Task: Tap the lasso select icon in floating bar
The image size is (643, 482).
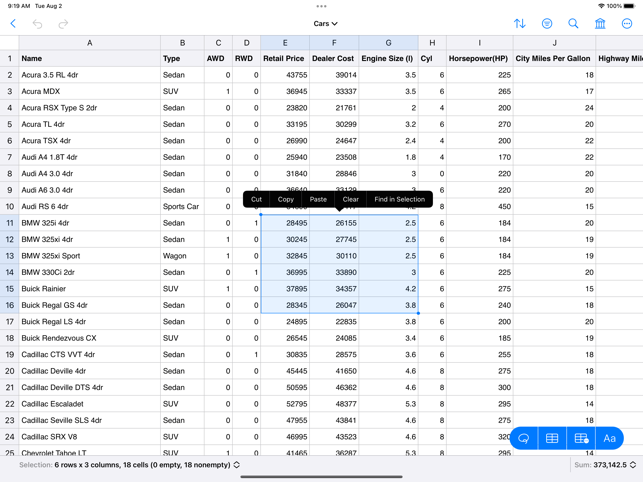Action: click(x=524, y=438)
